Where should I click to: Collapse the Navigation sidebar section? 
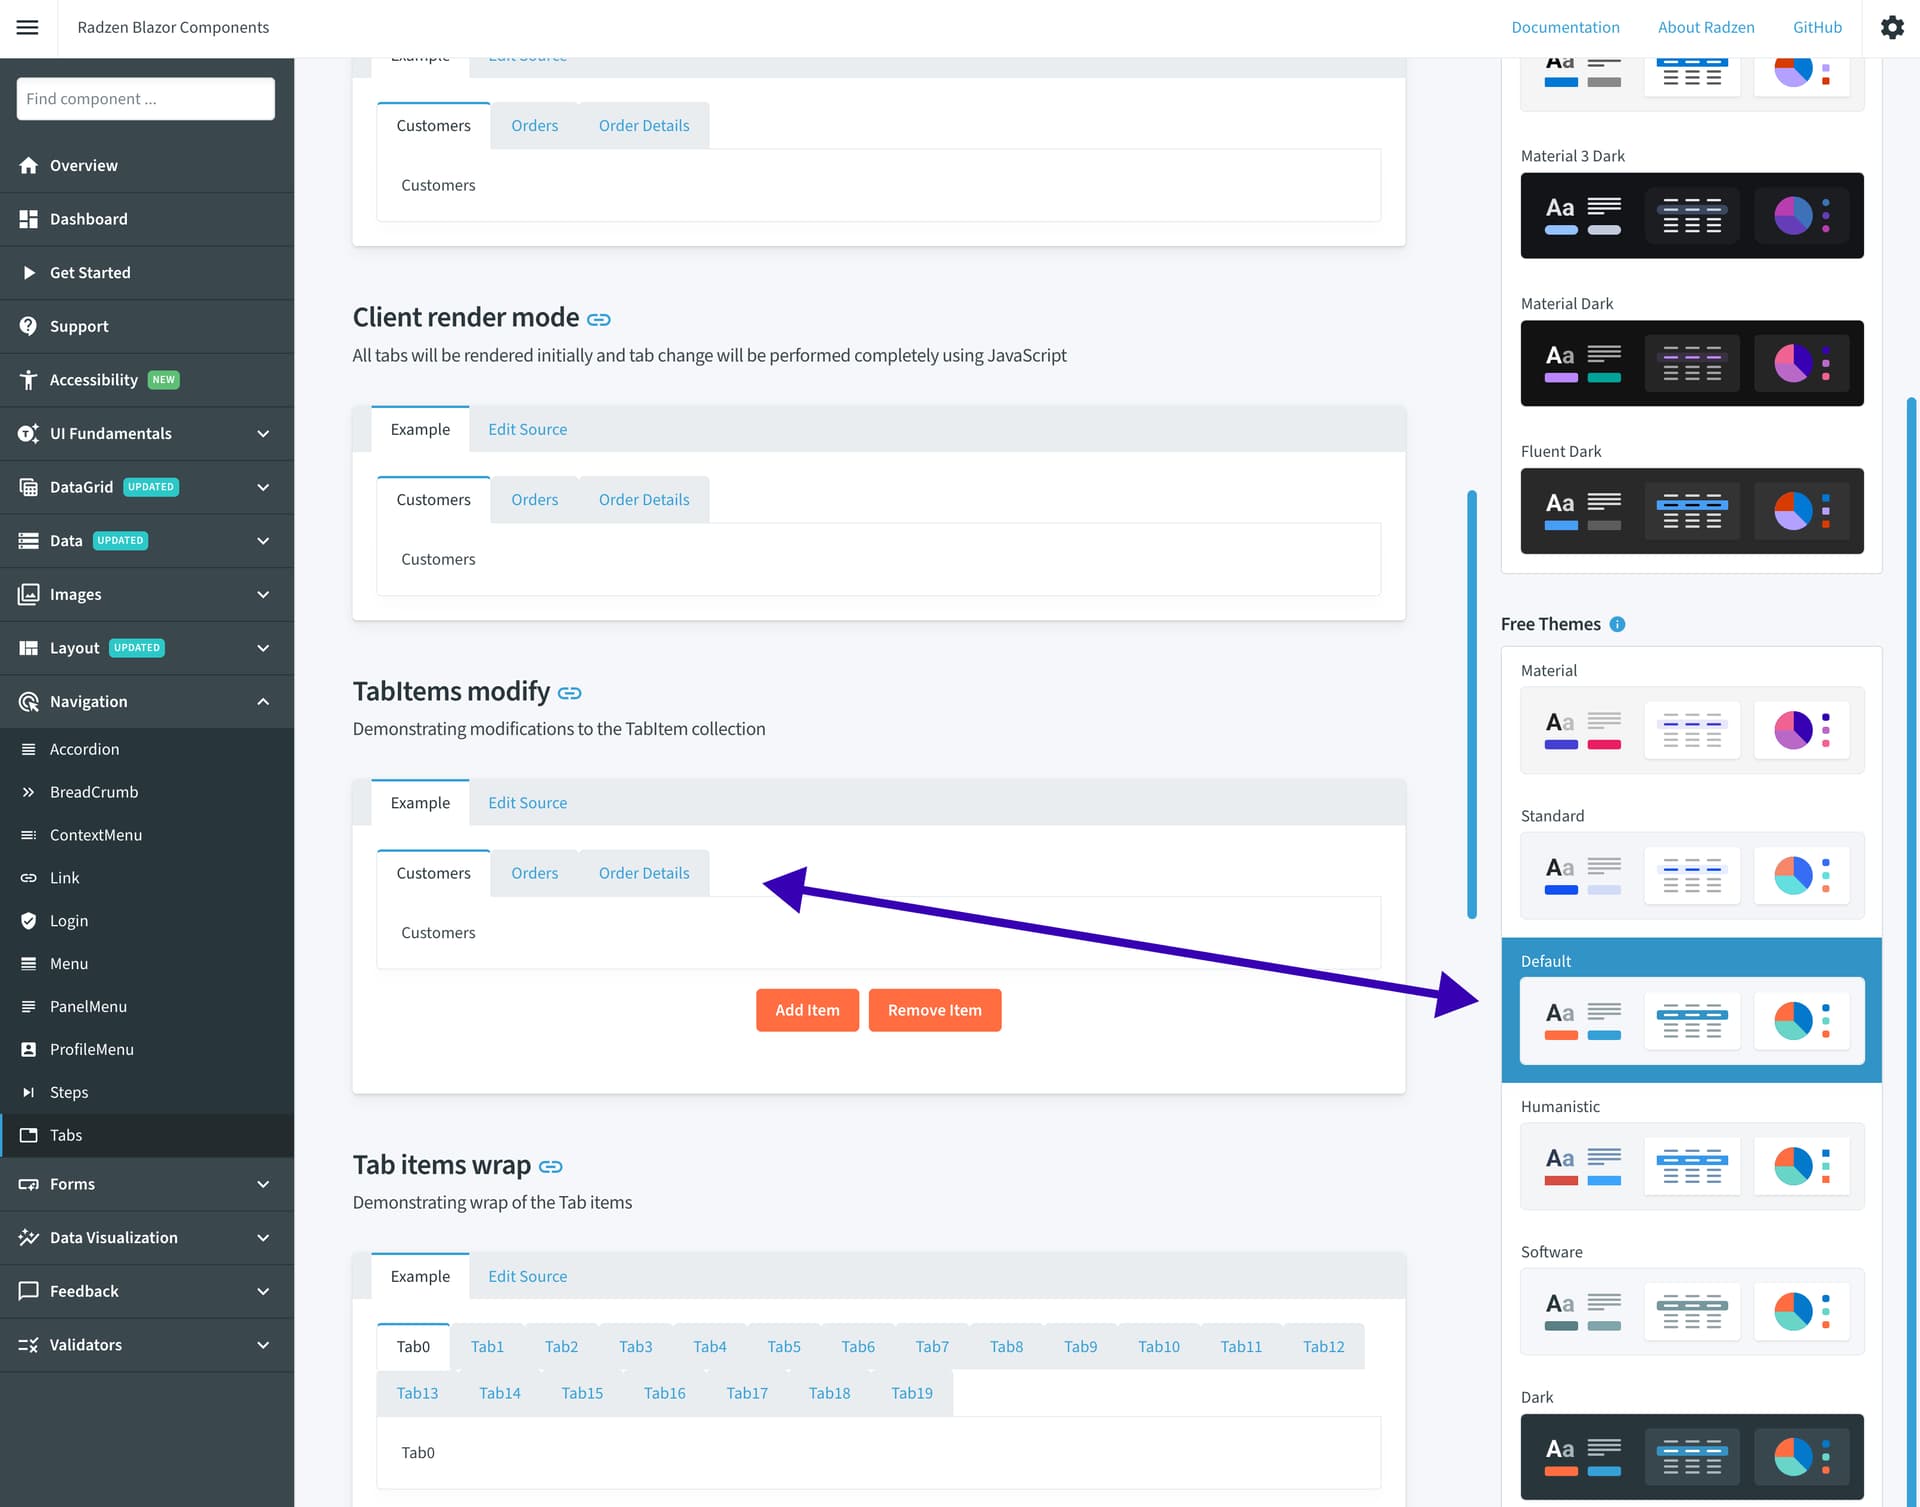147,701
